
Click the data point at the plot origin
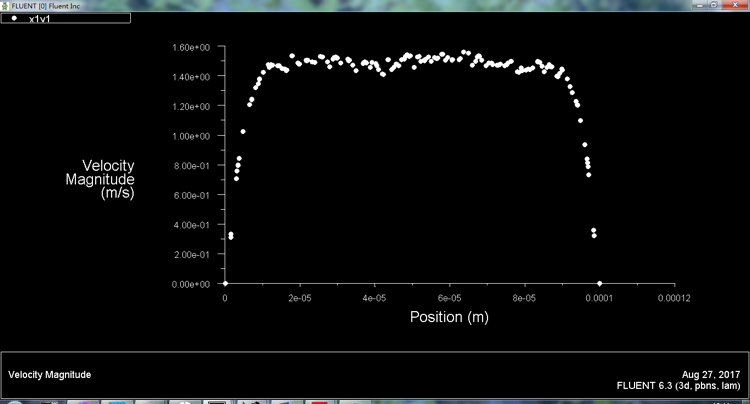[x=225, y=284]
